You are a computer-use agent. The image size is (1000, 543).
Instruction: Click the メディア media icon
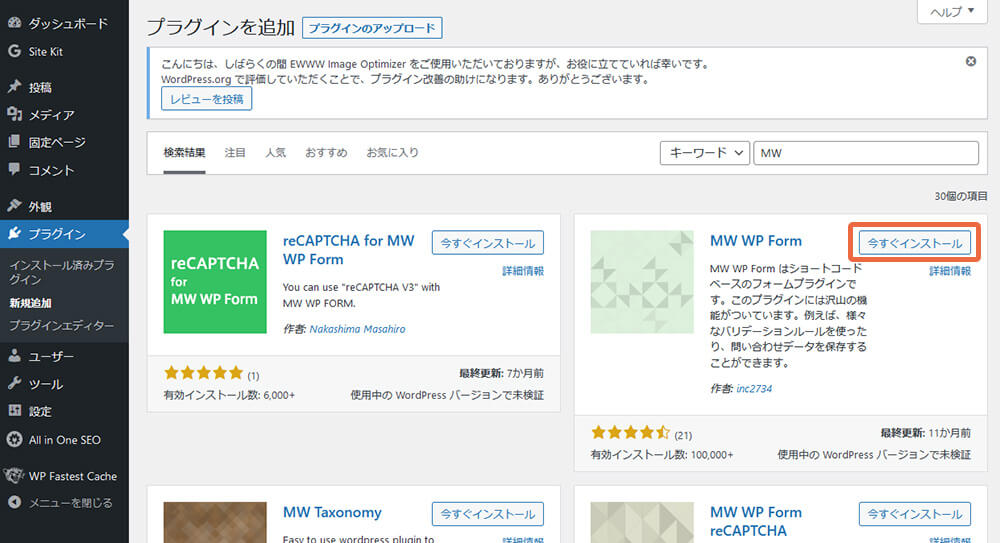tap(14, 114)
